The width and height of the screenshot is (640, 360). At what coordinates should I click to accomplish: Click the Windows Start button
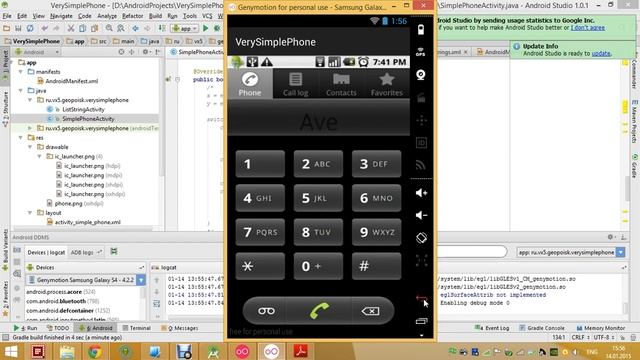click(x=11, y=351)
